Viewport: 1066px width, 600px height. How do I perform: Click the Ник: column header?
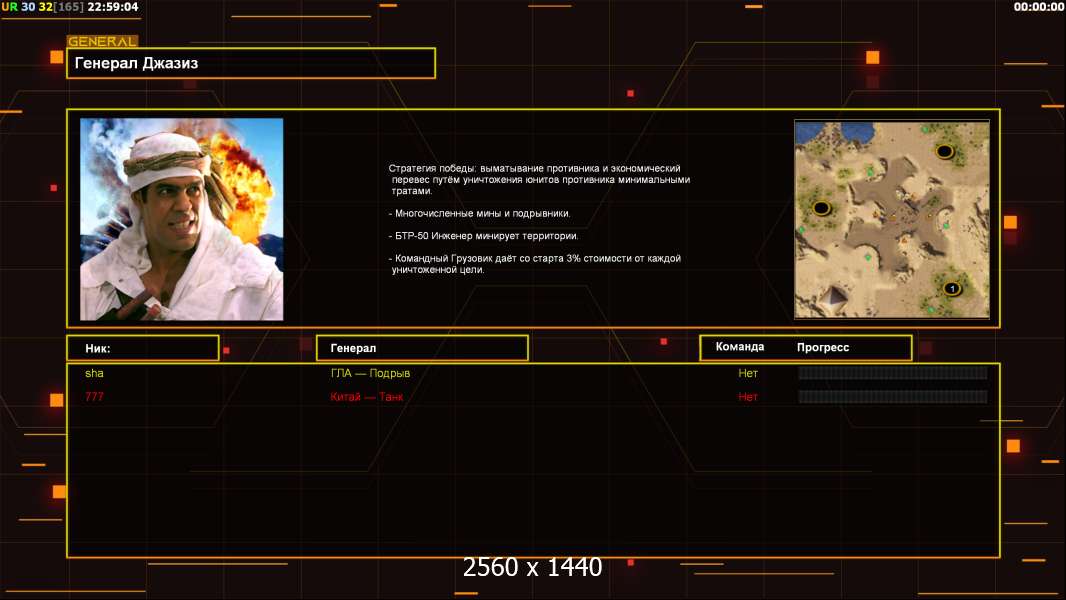click(142, 348)
